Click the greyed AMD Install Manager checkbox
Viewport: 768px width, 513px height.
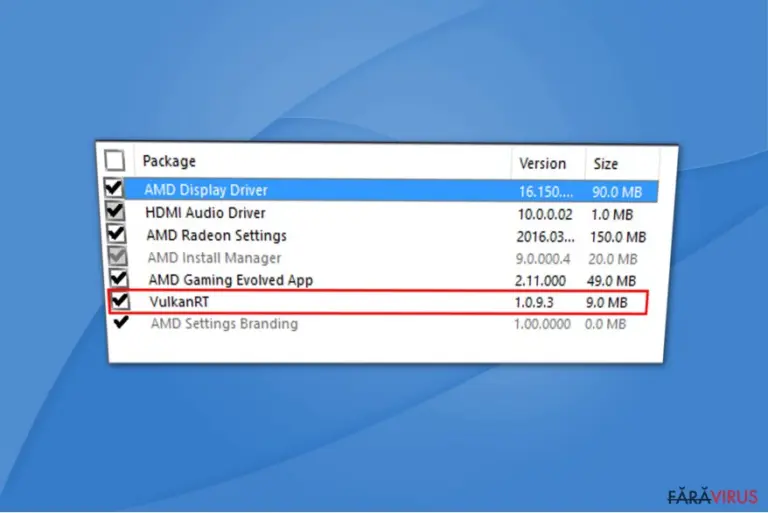118,256
